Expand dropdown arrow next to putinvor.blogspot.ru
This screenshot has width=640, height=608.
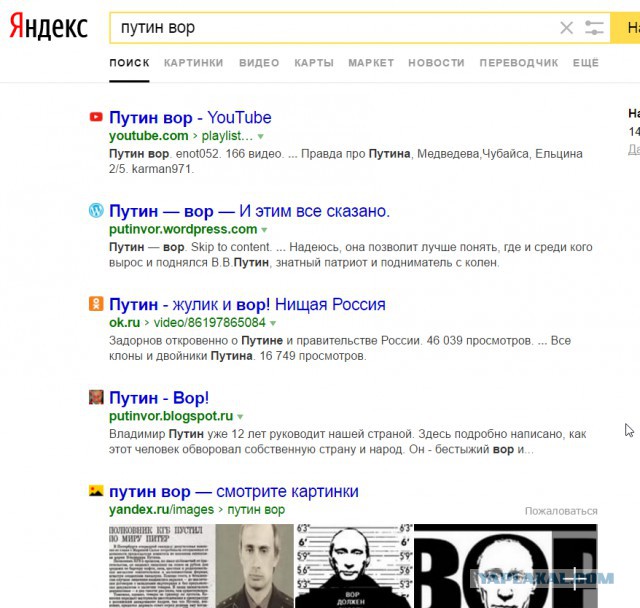click(240, 417)
